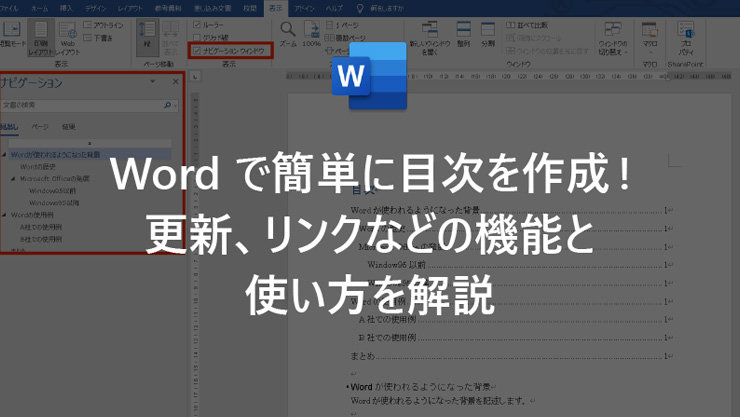The image size is (740, 417).
Task: Click View Side by Side (並べて比較)
Action: pos(527,25)
